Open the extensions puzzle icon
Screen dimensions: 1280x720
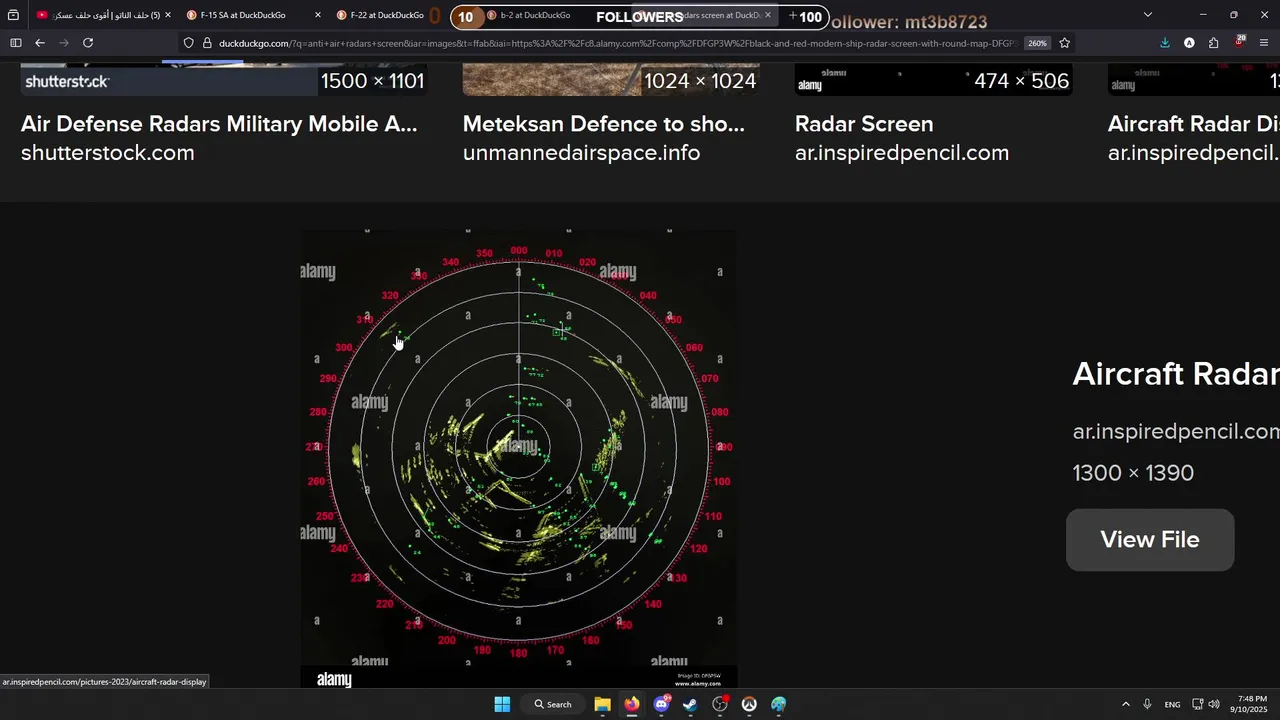point(1213,43)
